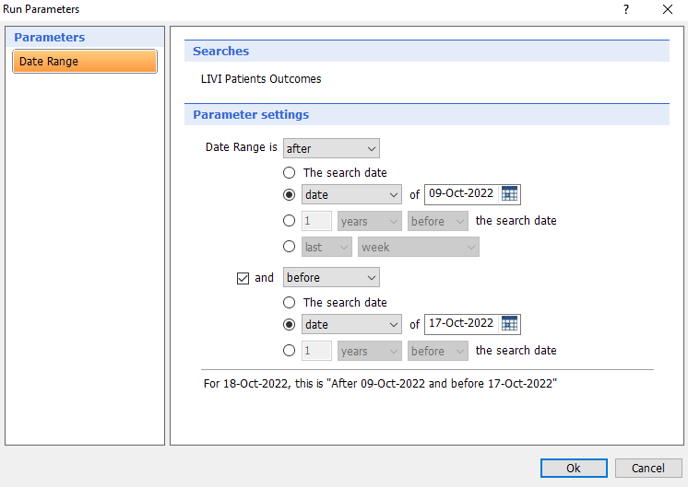The height and width of the screenshot is (487, 688).
Task: Click the 09-Oct-2022 date field
Action: tap(461, 195)
